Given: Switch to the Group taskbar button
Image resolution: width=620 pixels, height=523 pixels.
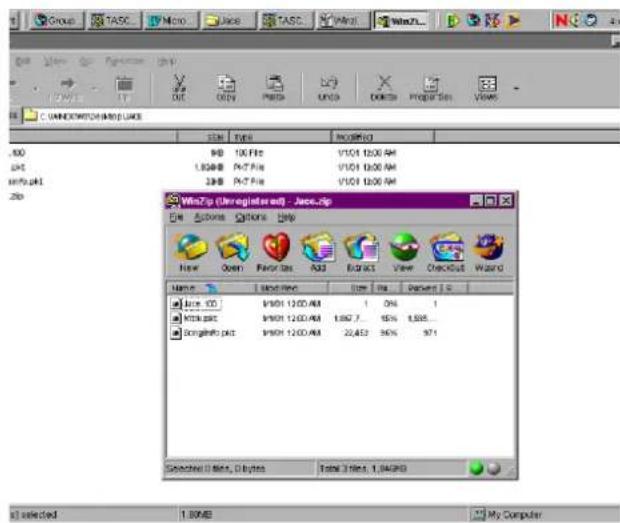Looking at the screenshot, I should (x=55, y=20).
